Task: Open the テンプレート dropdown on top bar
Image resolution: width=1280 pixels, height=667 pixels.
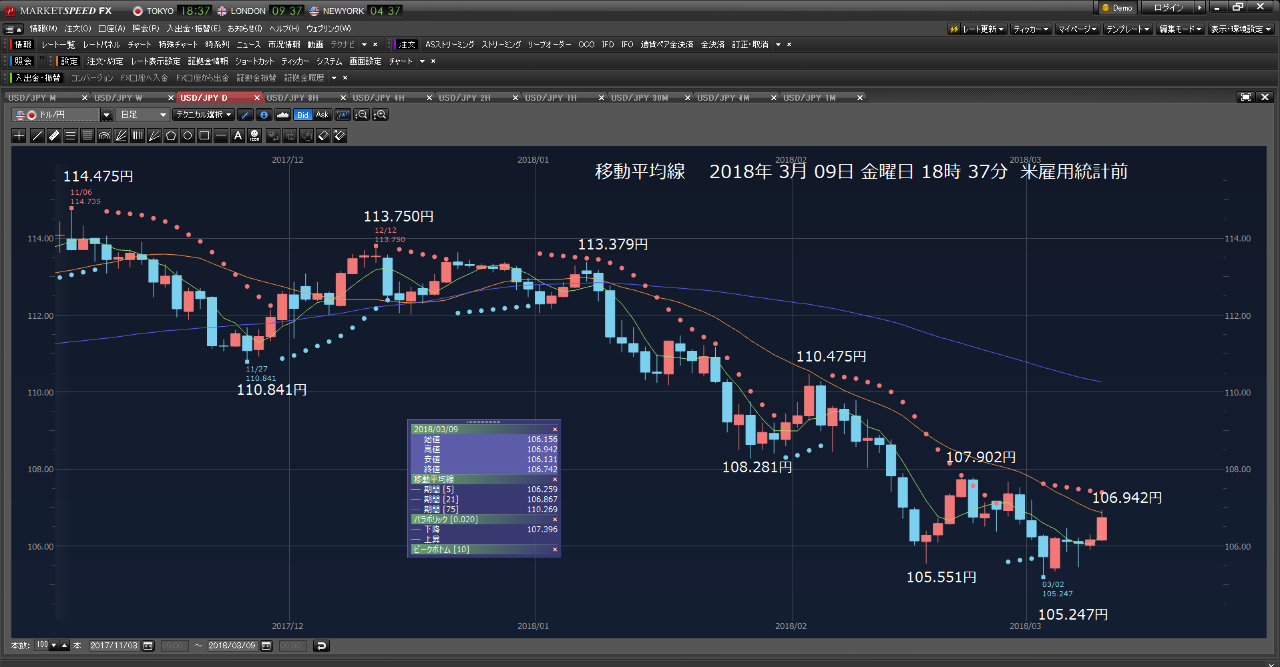Action: [1131, 29]
